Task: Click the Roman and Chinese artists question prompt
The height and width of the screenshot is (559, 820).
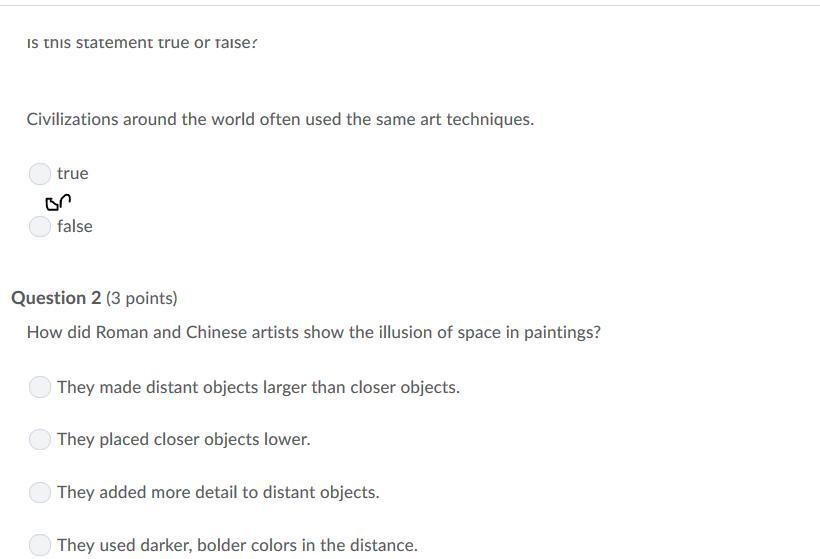Action: [314, 332]
